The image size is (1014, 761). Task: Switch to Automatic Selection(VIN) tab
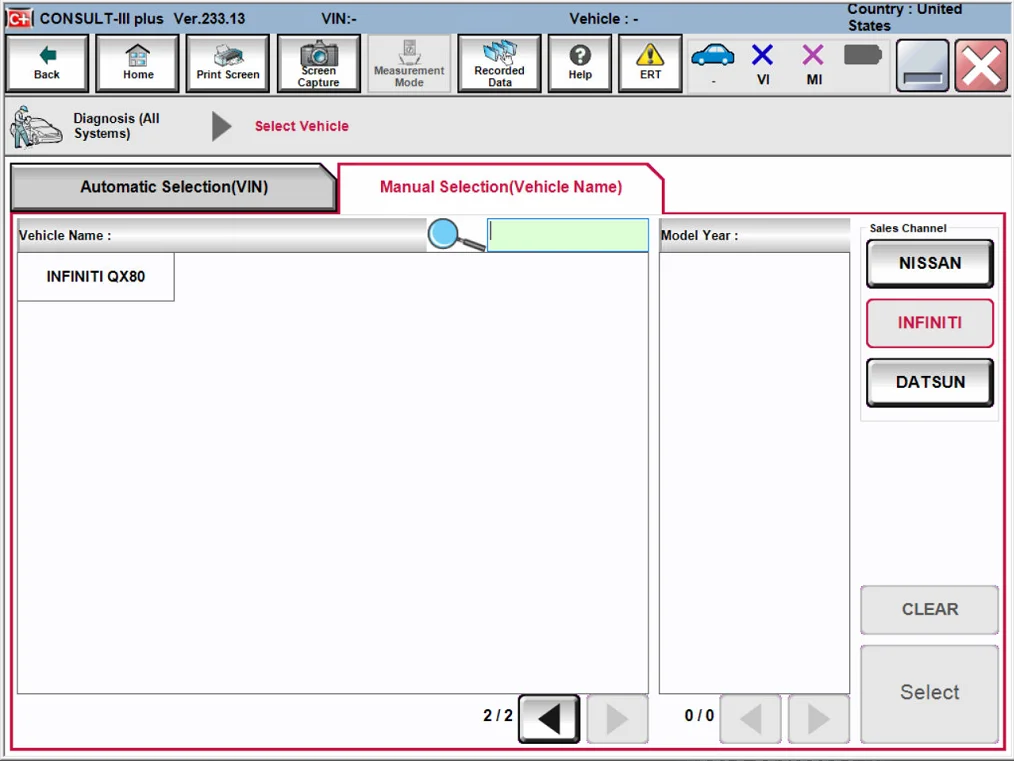[x=174, y=188]
